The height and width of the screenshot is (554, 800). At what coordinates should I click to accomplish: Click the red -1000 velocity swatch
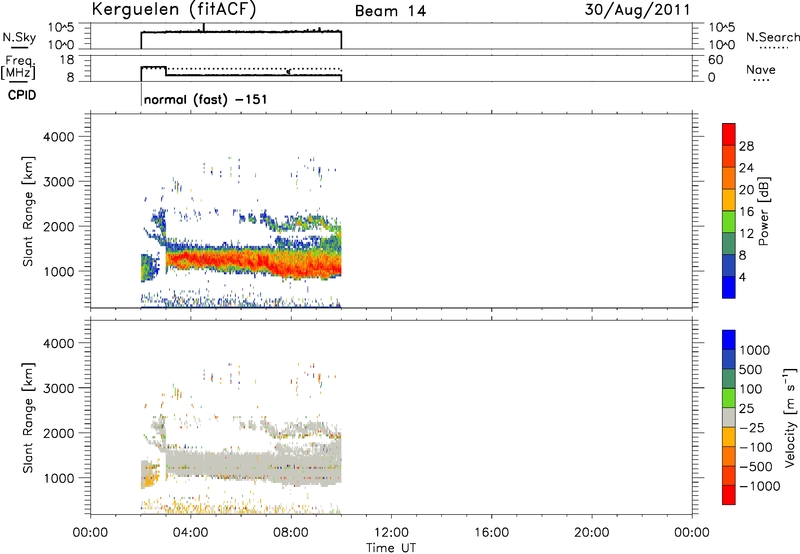click(729, 495)
